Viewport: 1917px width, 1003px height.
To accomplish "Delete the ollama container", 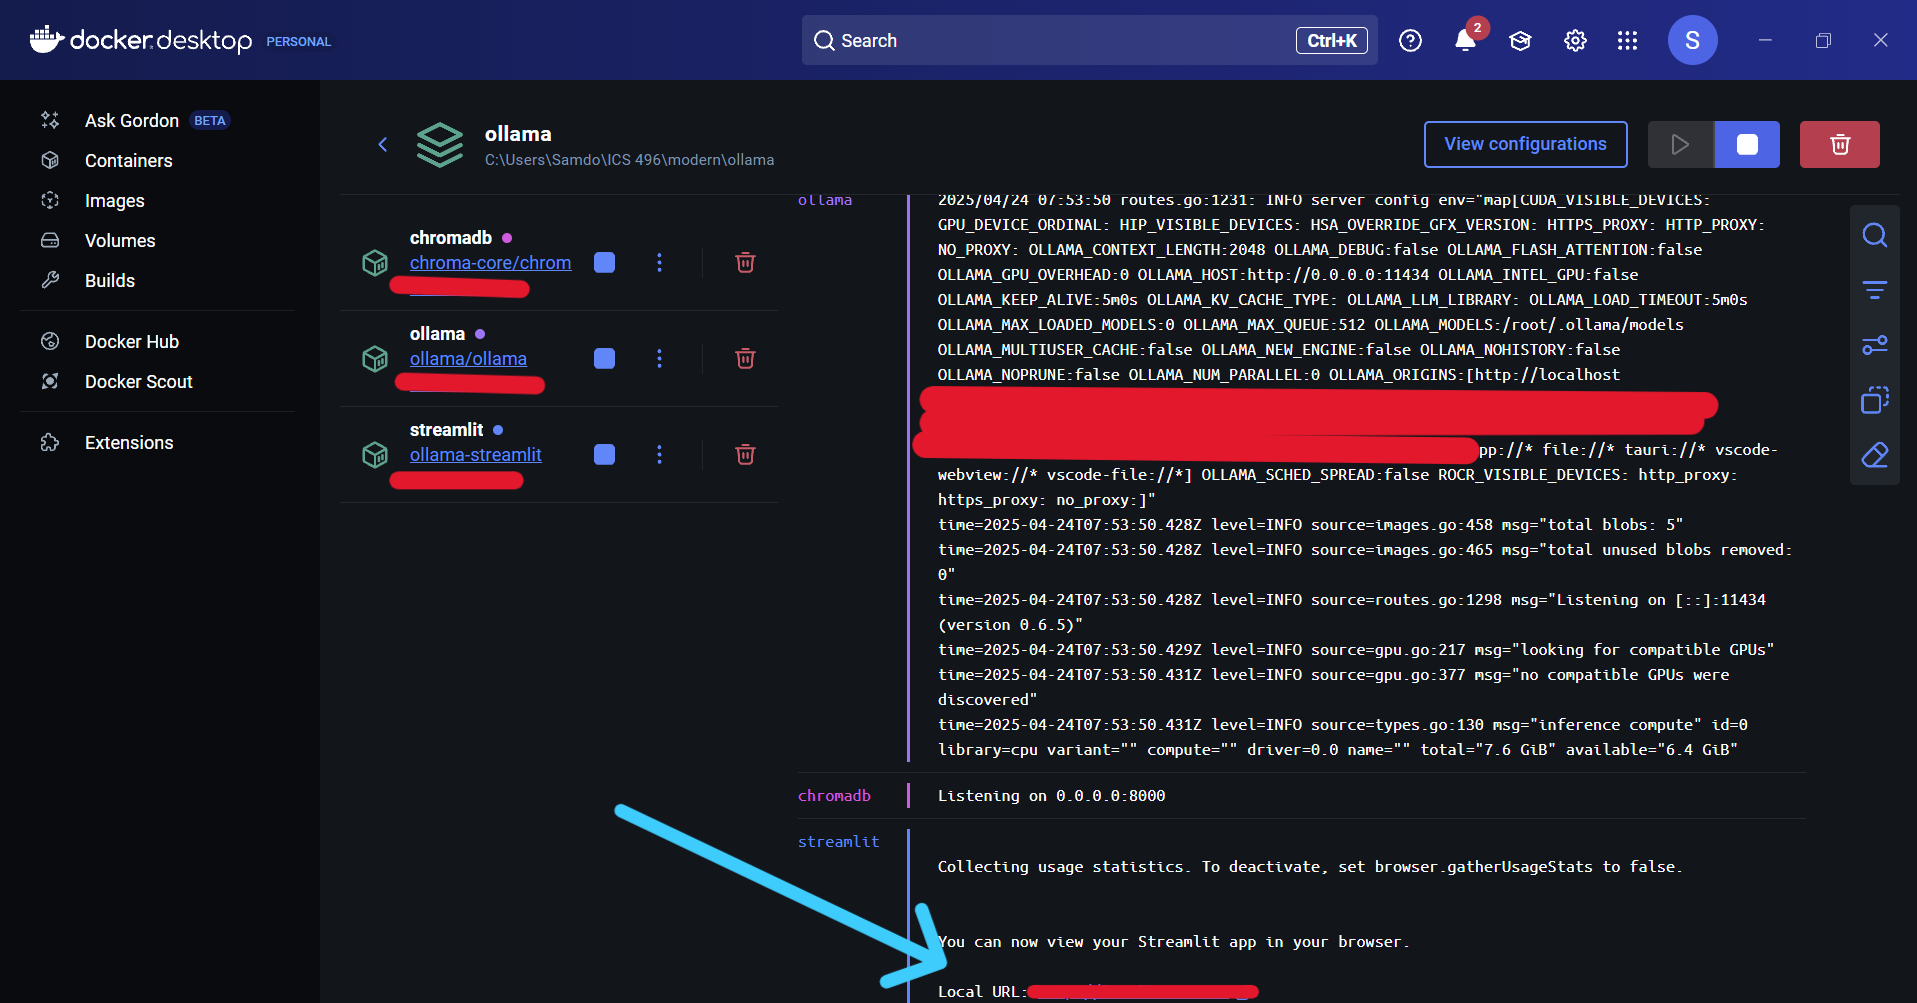I will coord(745,358).
